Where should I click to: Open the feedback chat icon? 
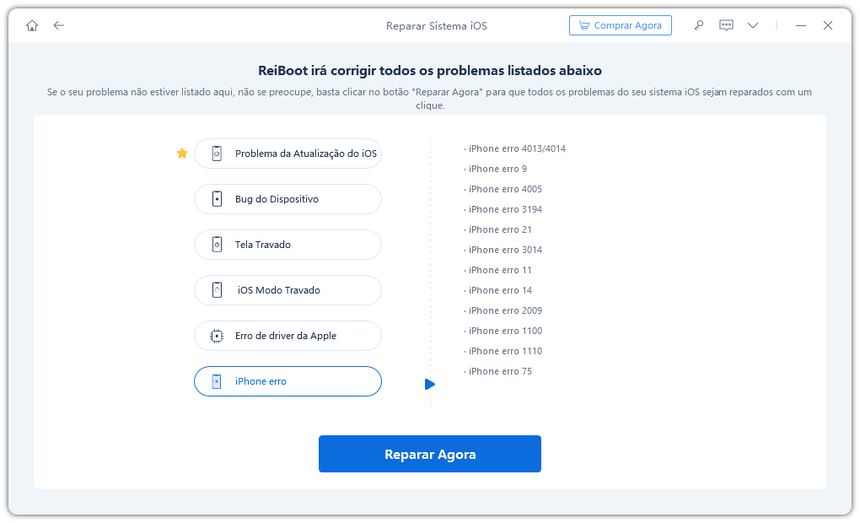point(726,25)
